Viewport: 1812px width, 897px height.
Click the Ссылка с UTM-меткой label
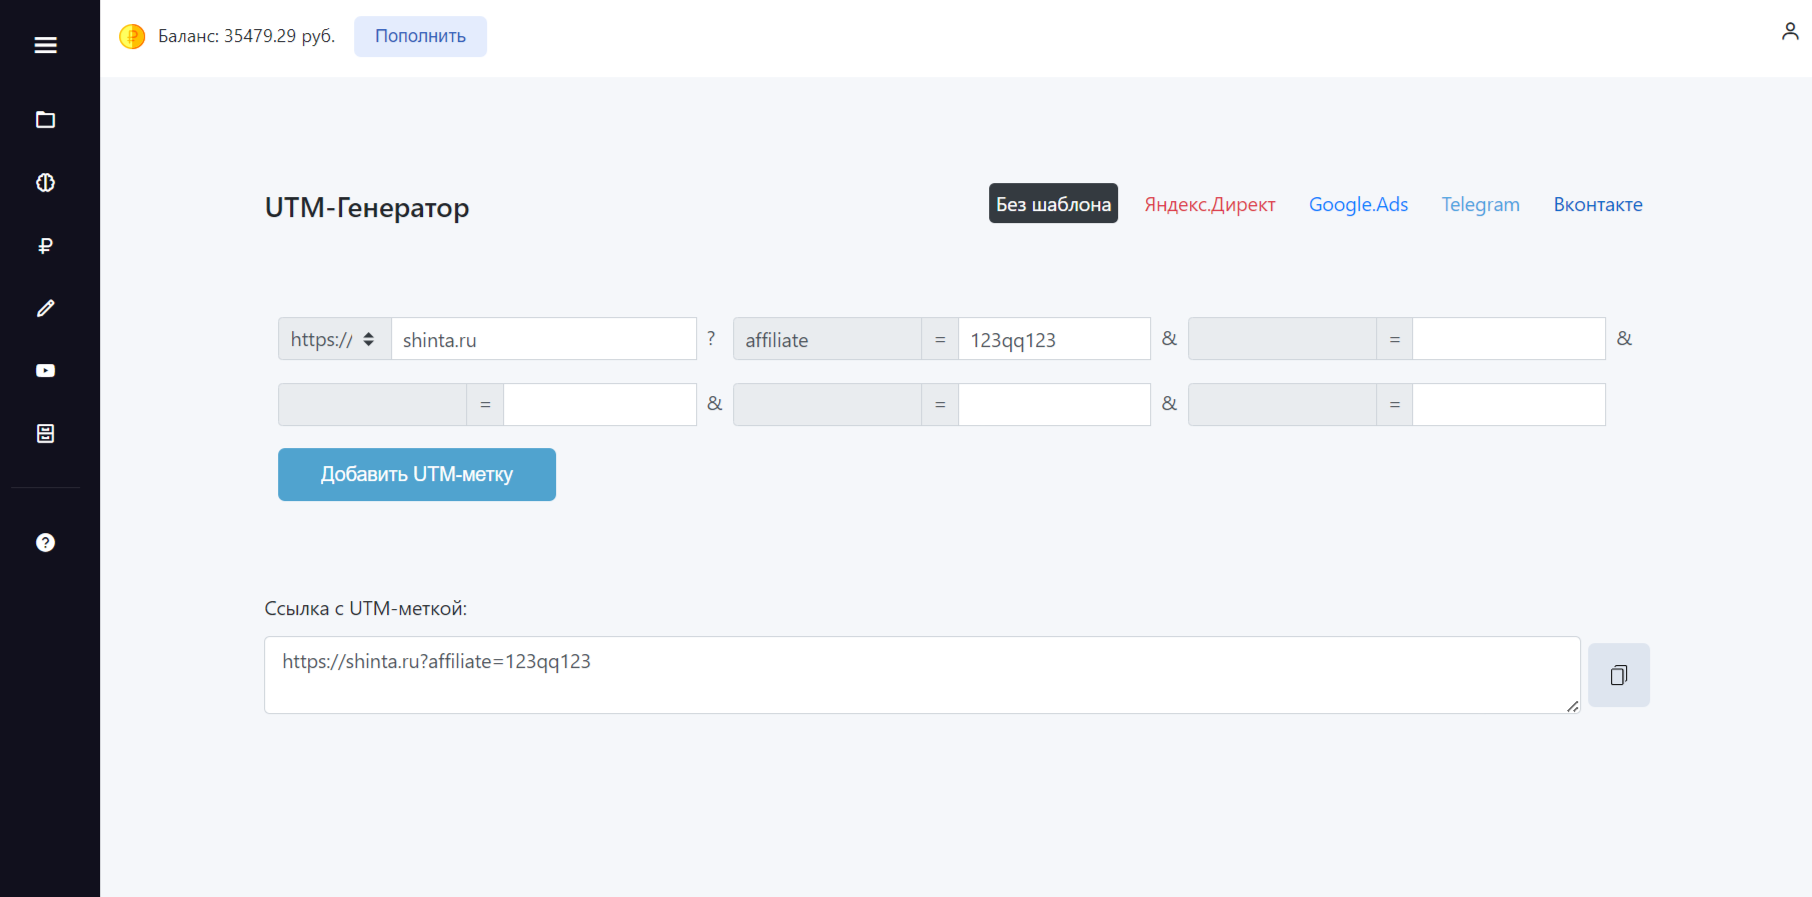(x=365, y=608)
